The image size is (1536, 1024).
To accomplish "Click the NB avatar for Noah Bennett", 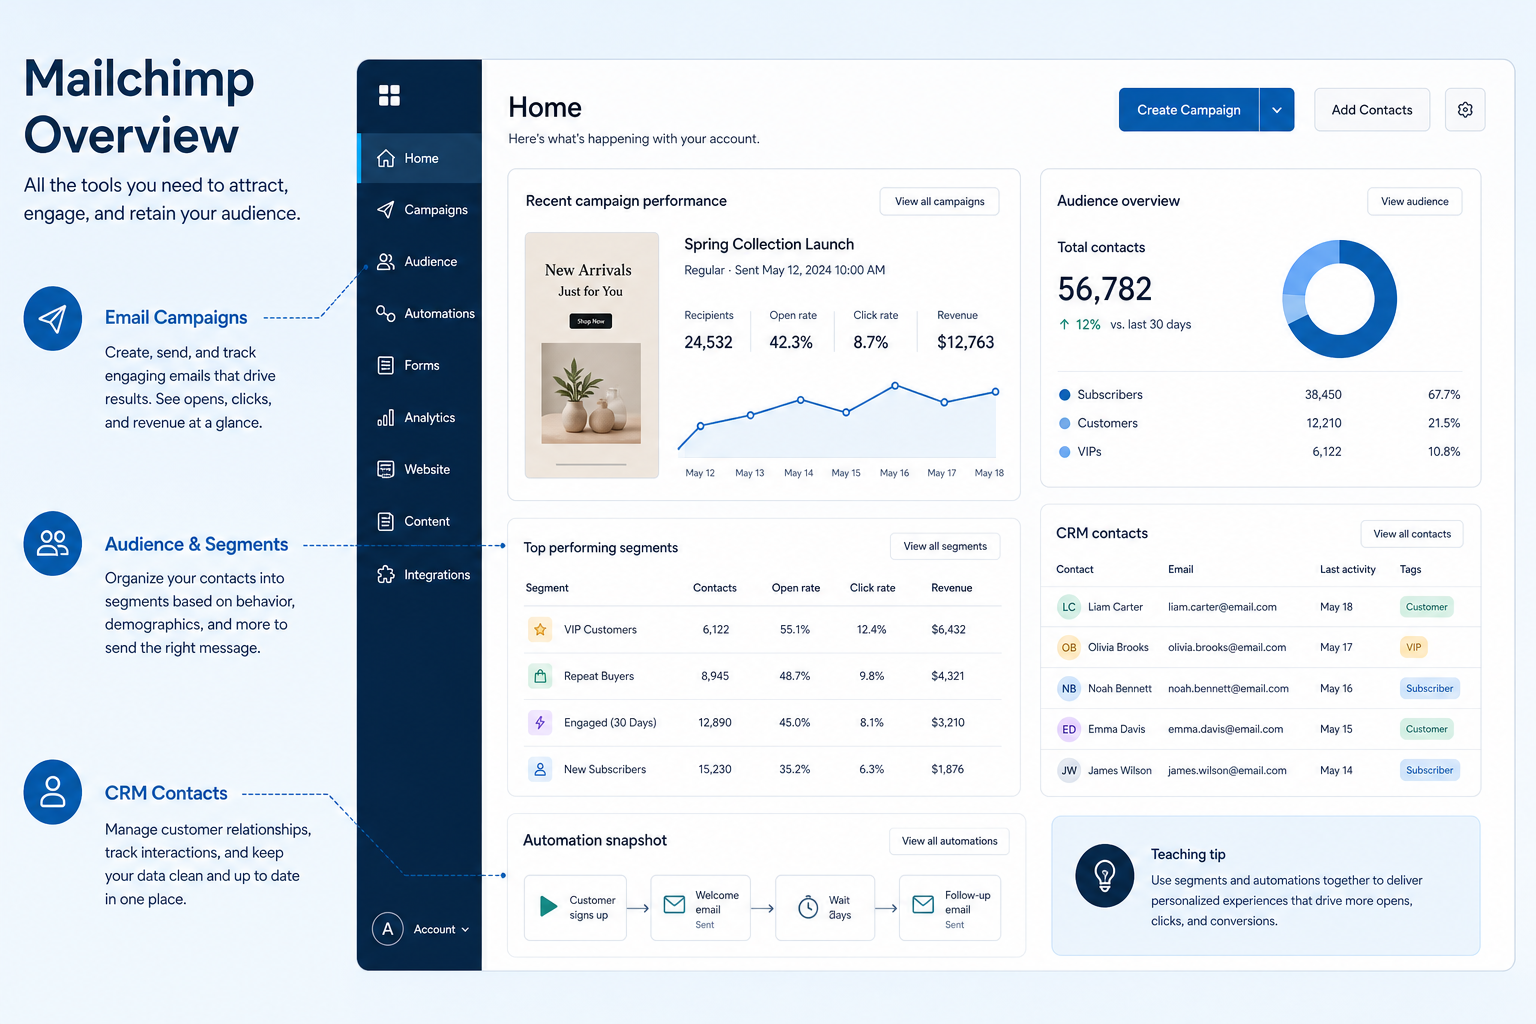I will [x=1069, y=688].
